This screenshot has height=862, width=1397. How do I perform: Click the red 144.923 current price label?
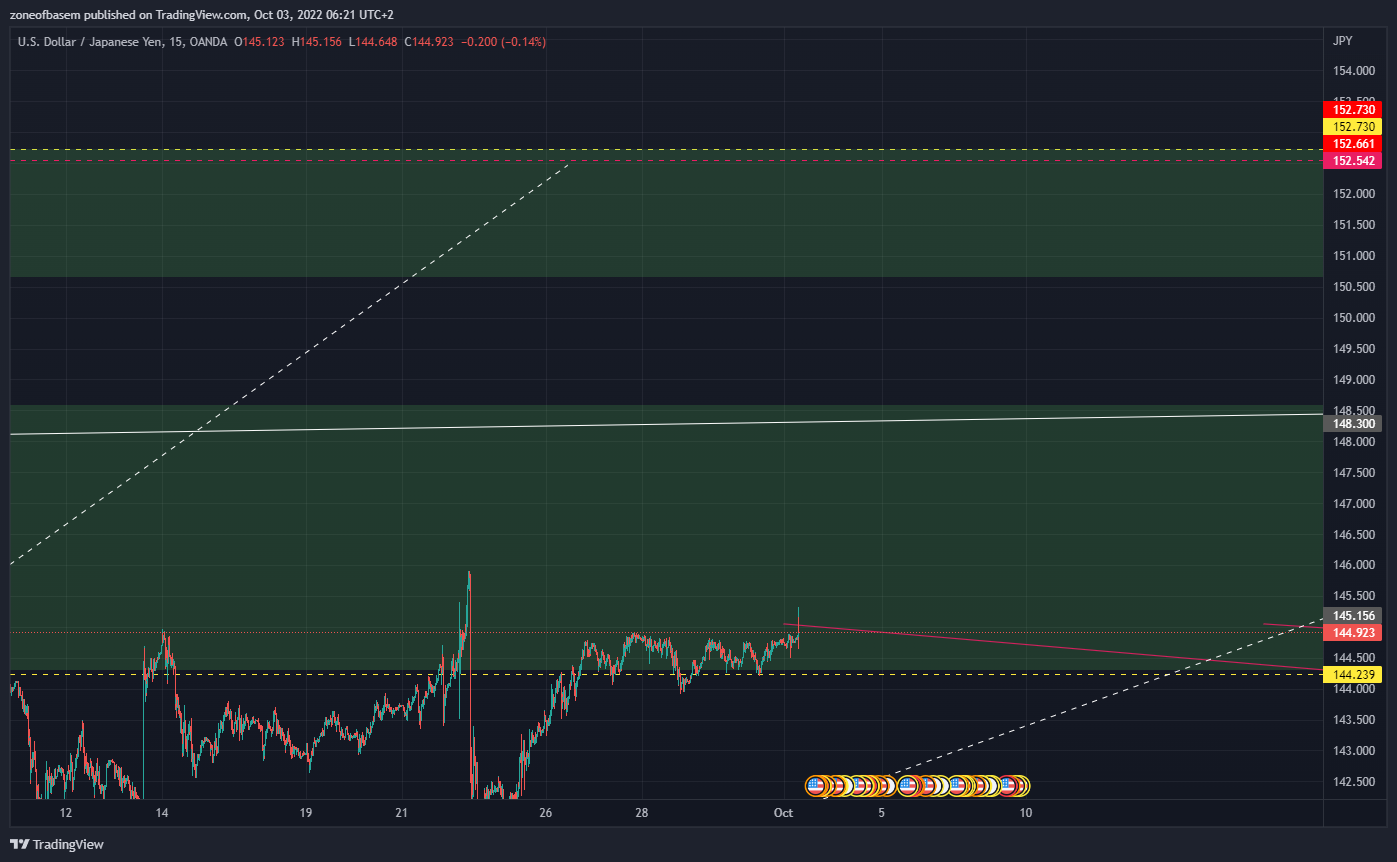[x=1352, y=632]
